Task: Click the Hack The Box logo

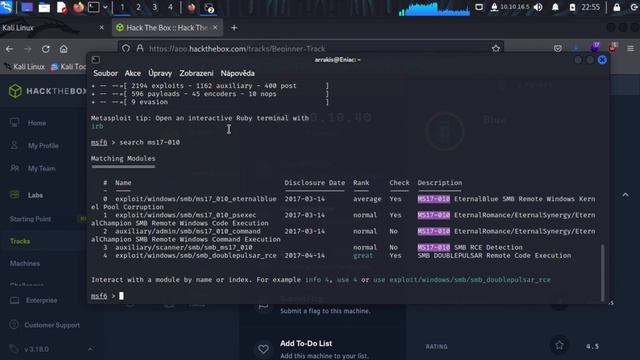Action: pyautogui.click(x=47, y=91)
